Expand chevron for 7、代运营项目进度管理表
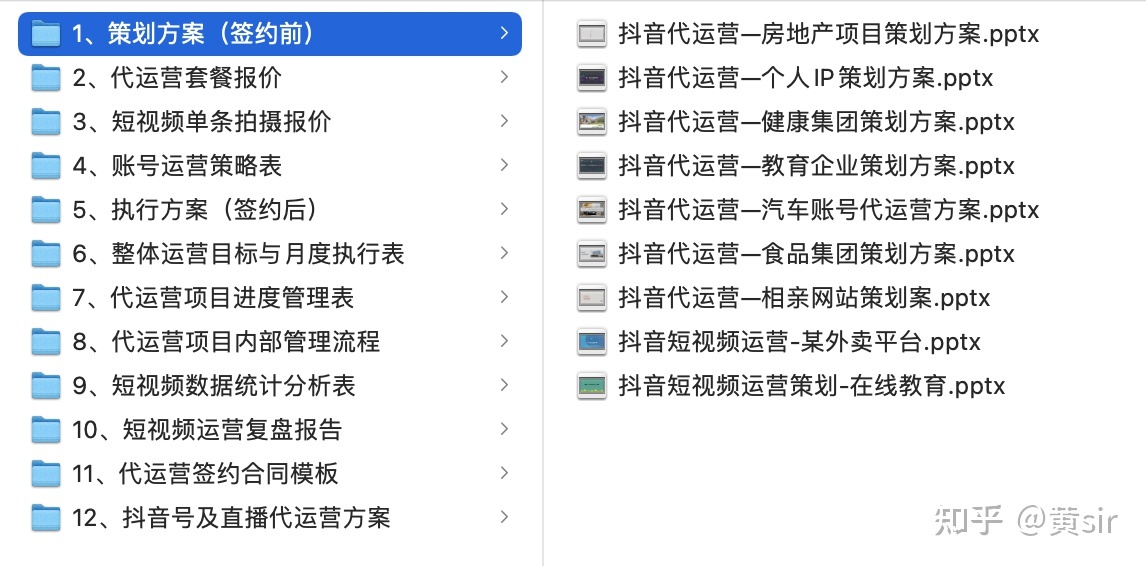The width and height of the screenshot is (1146, 566). click(x=504, y=298)
